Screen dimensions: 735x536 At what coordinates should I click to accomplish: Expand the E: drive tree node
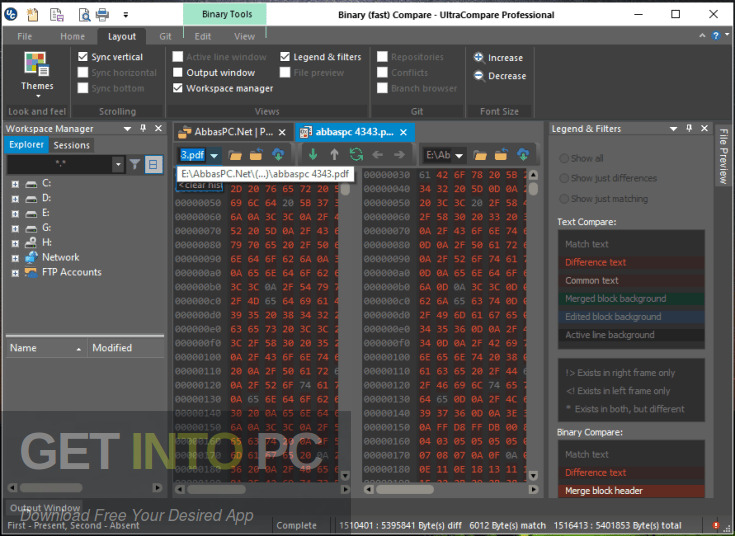pos(15,214)
